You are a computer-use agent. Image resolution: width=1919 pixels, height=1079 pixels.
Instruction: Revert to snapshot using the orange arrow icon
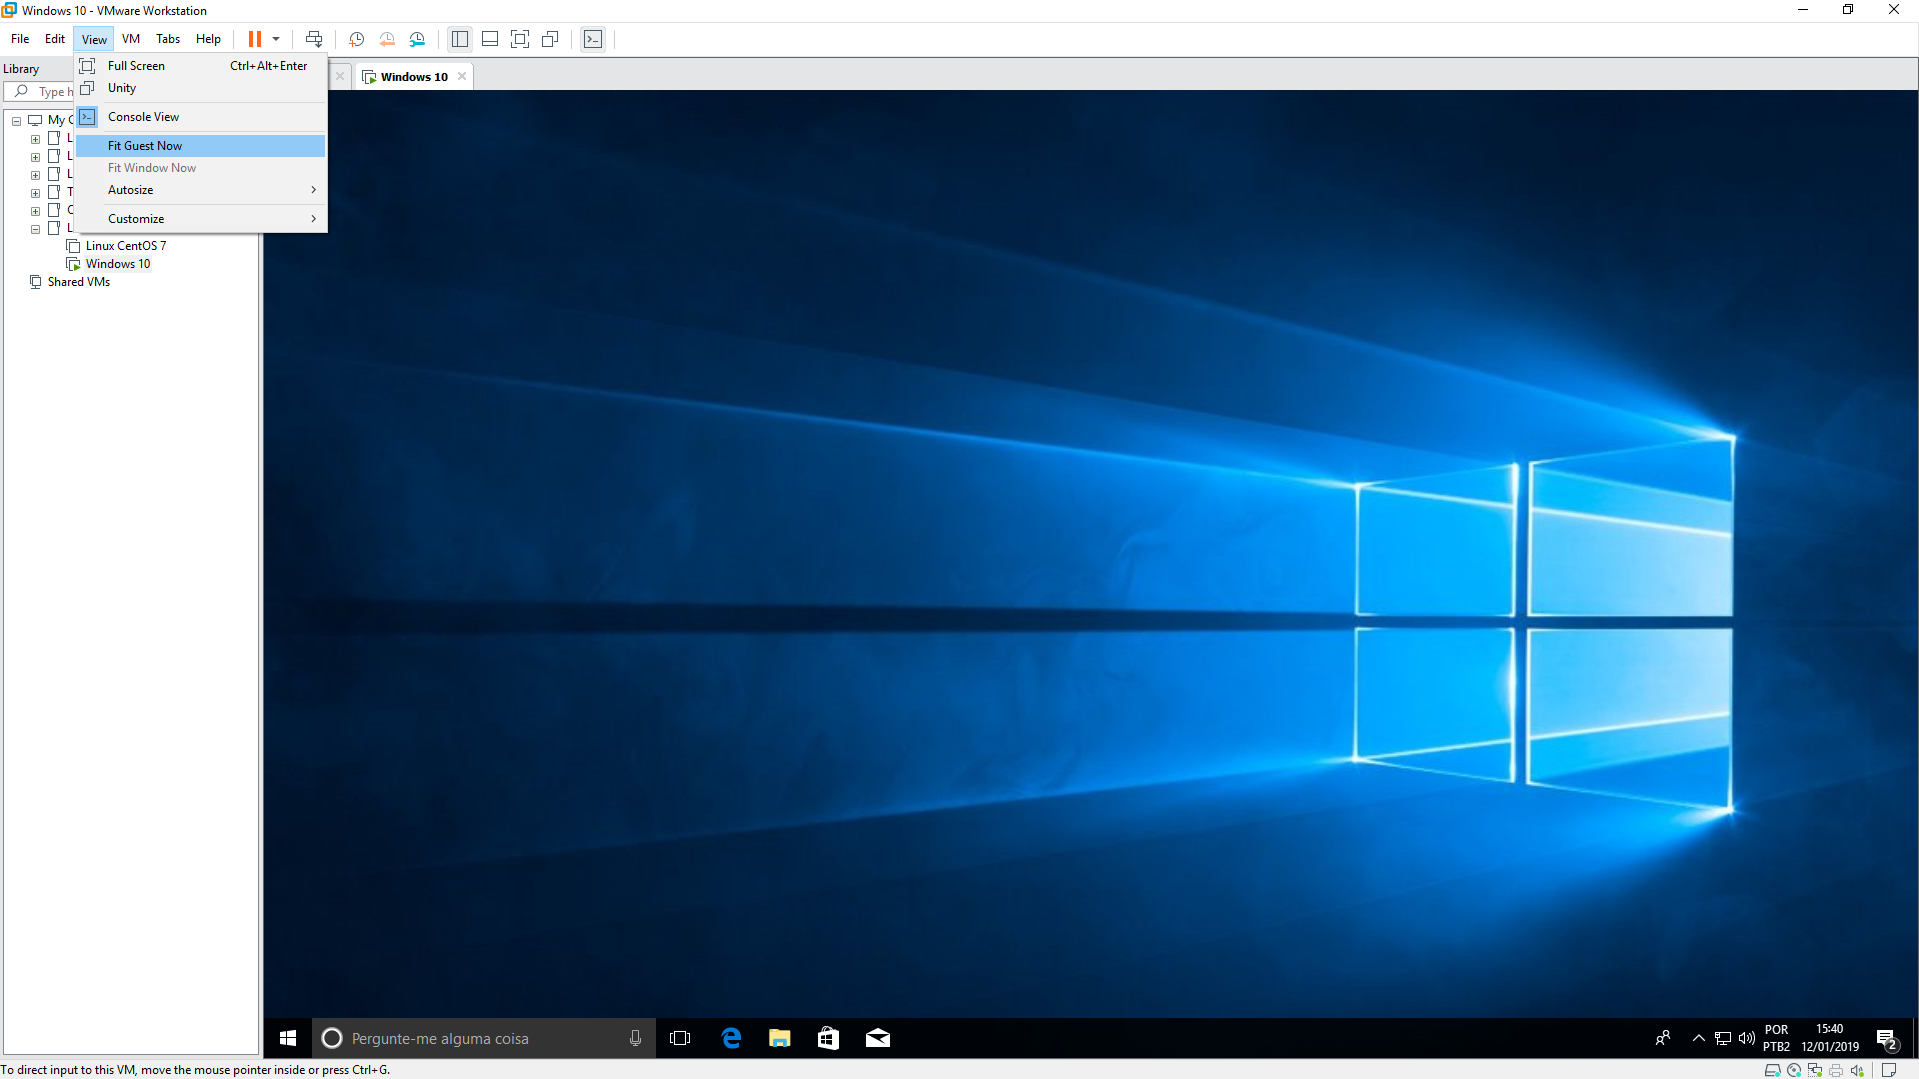(387, 39)
